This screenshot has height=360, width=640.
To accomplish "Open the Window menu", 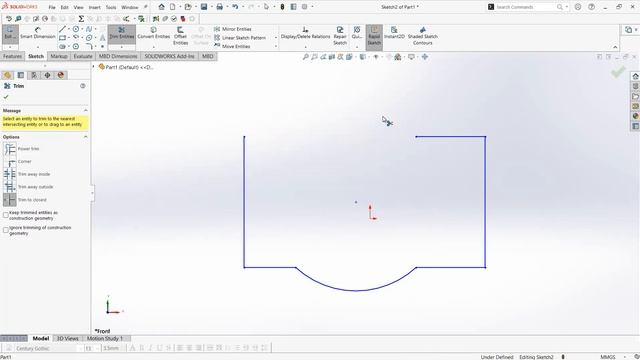I will [x=130, y=7].
